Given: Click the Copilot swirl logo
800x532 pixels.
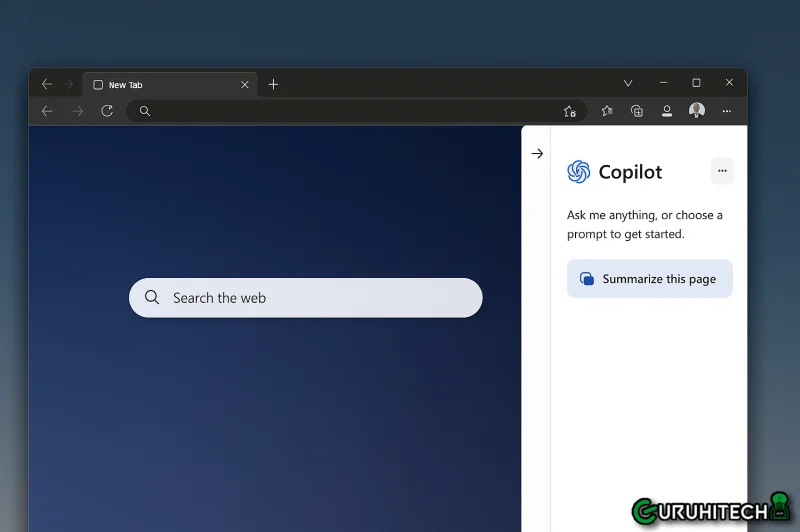Looking at the screenshot, I should click(x=579, y=172).
